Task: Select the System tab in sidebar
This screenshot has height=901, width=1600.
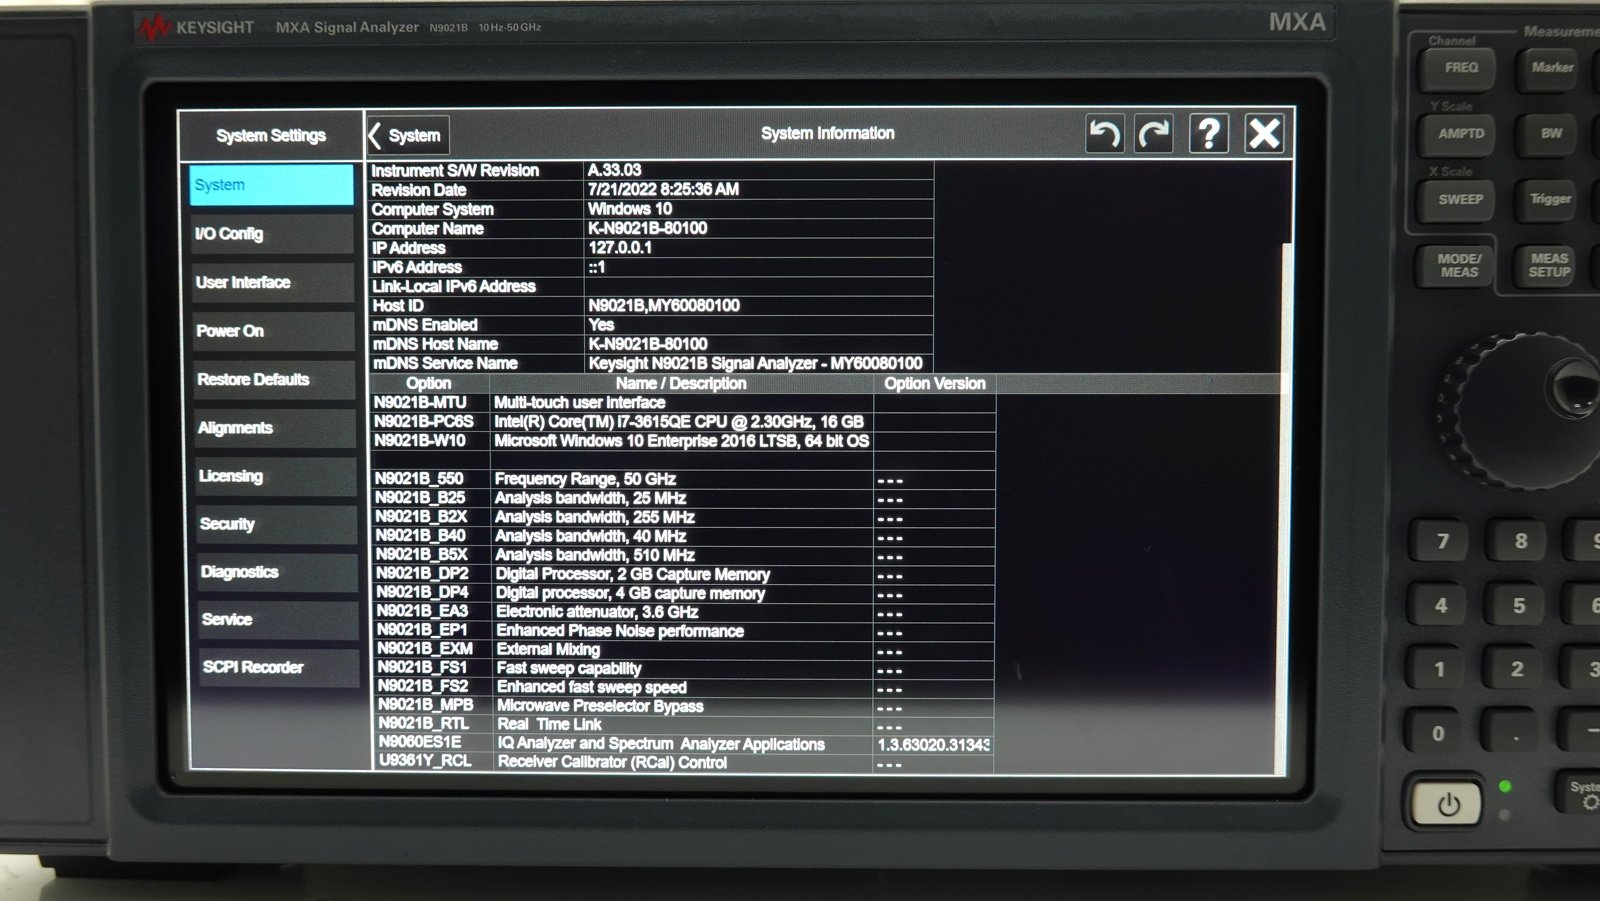Action: [271, 185]
